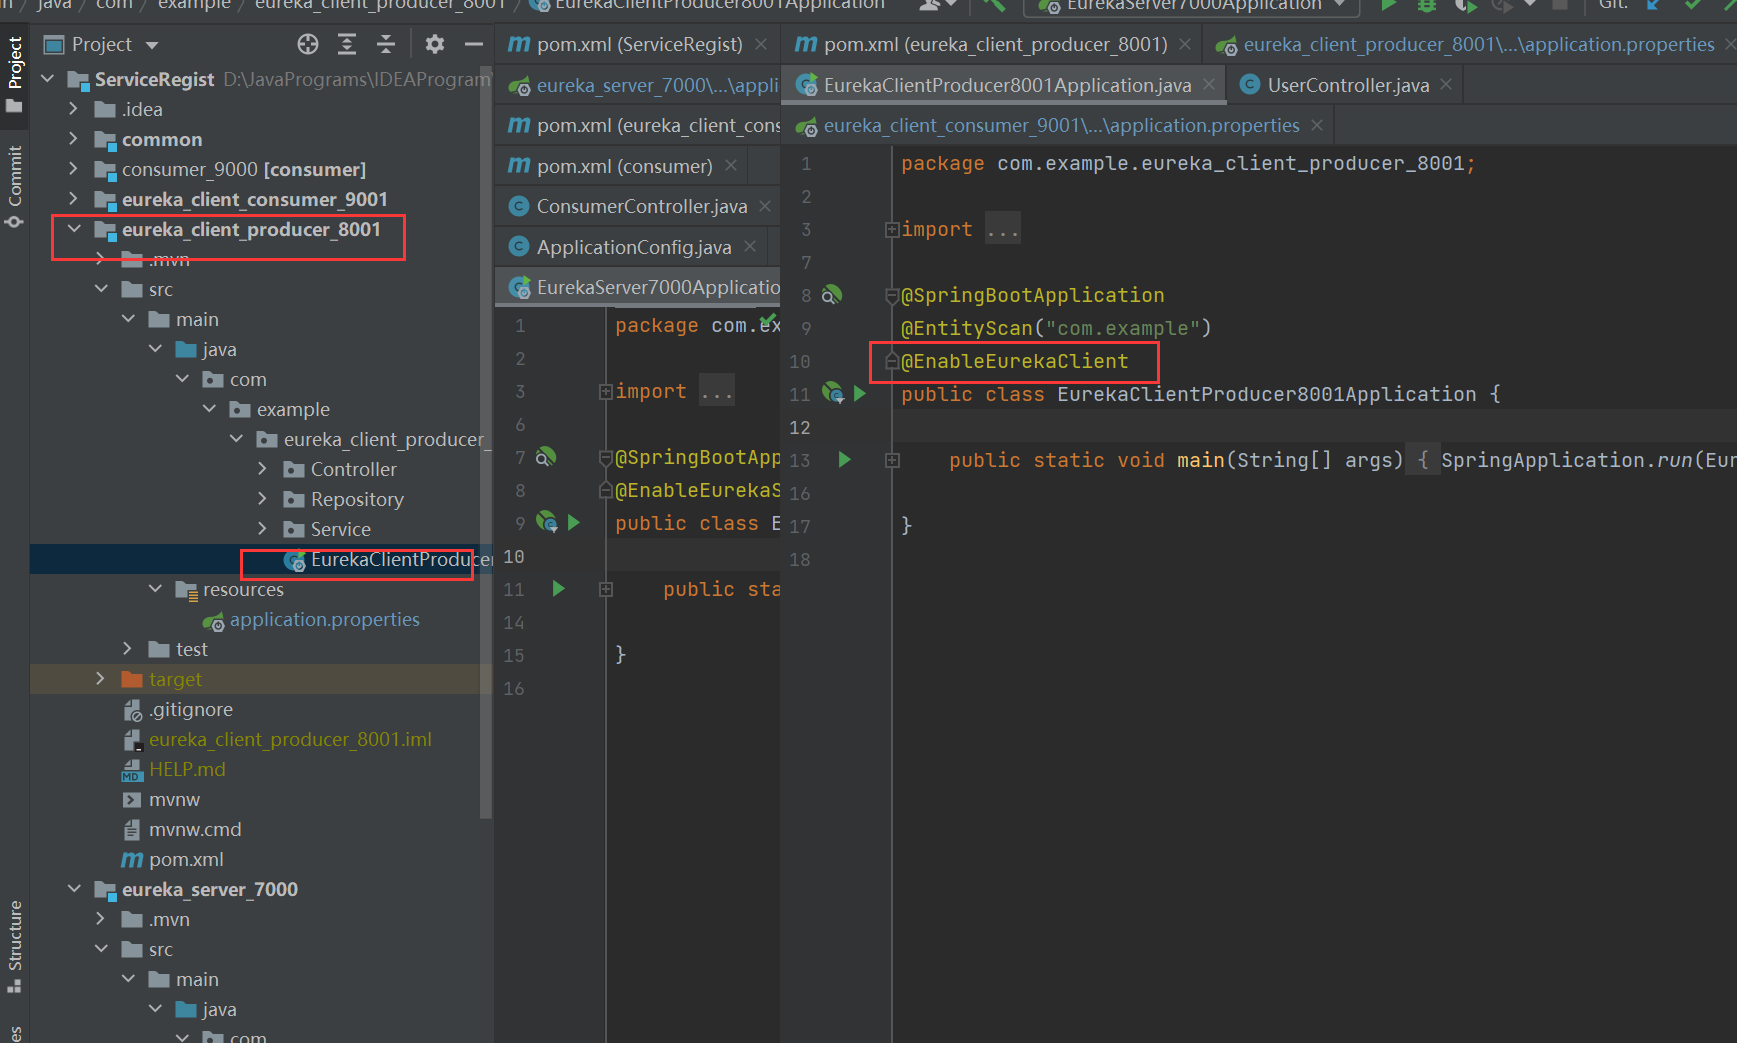Click @EnableEurekaClient annotation in code
Image resolution: width=1737 pixels, height=1043 pixels.
pyautogui.click(x=1014, y=361)
